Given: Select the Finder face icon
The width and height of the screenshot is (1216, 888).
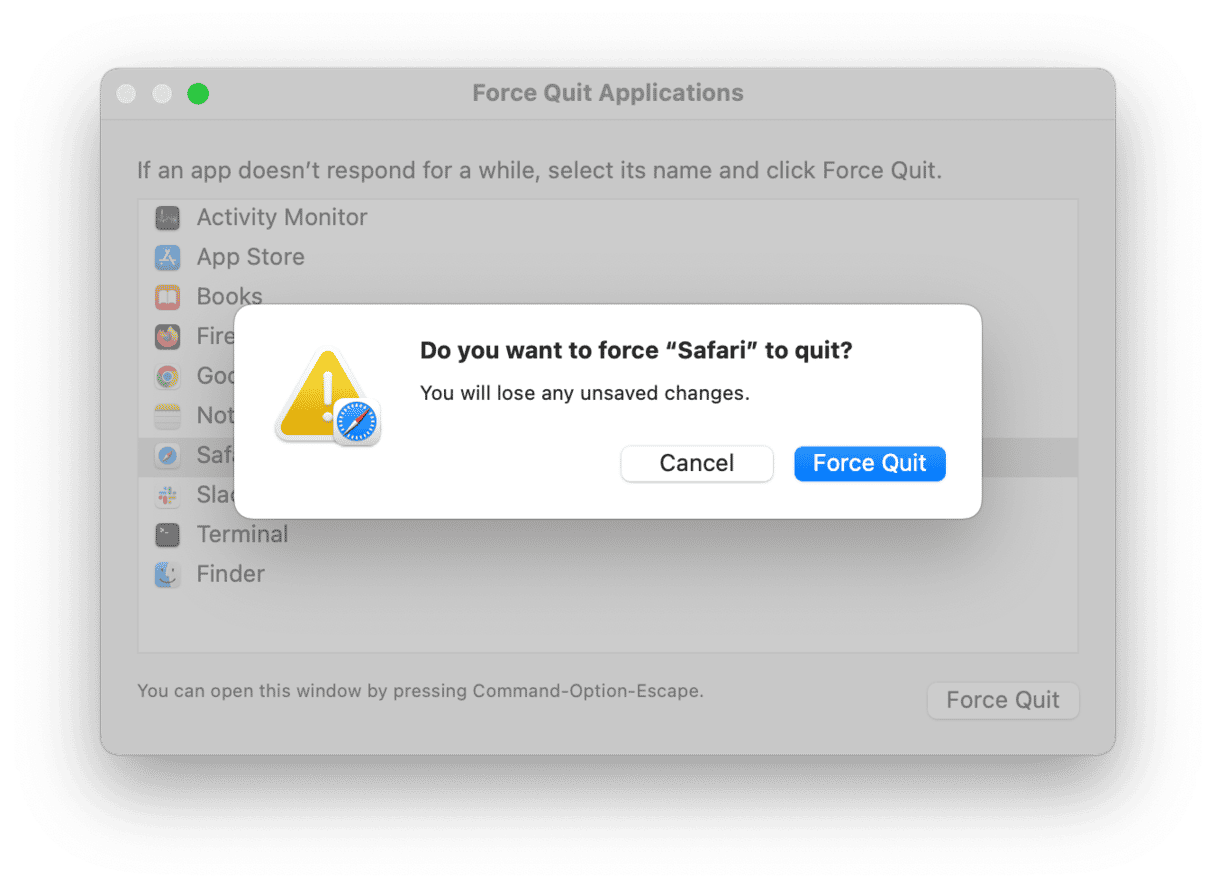Looking at the screenshot, I should click(167, 574).
